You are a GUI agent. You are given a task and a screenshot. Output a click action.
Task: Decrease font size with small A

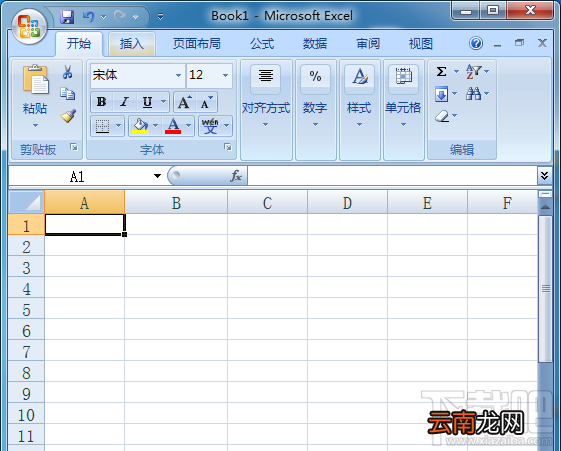tap(206, 102)
